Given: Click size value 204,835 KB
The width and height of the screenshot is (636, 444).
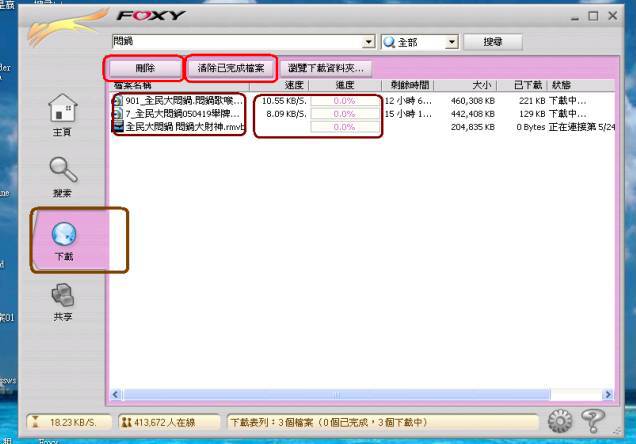Looking at the screenshot, I should [473, 127].
